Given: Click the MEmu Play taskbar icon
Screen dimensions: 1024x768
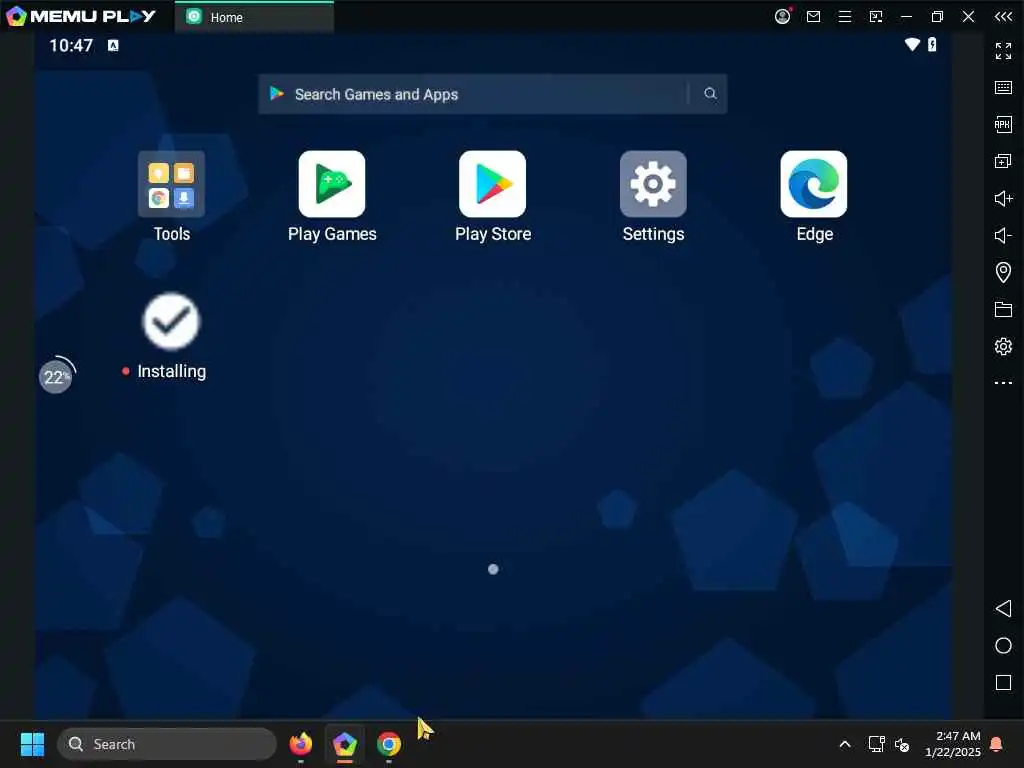Looking at the screenshot, I should click(x=345, y=744).
